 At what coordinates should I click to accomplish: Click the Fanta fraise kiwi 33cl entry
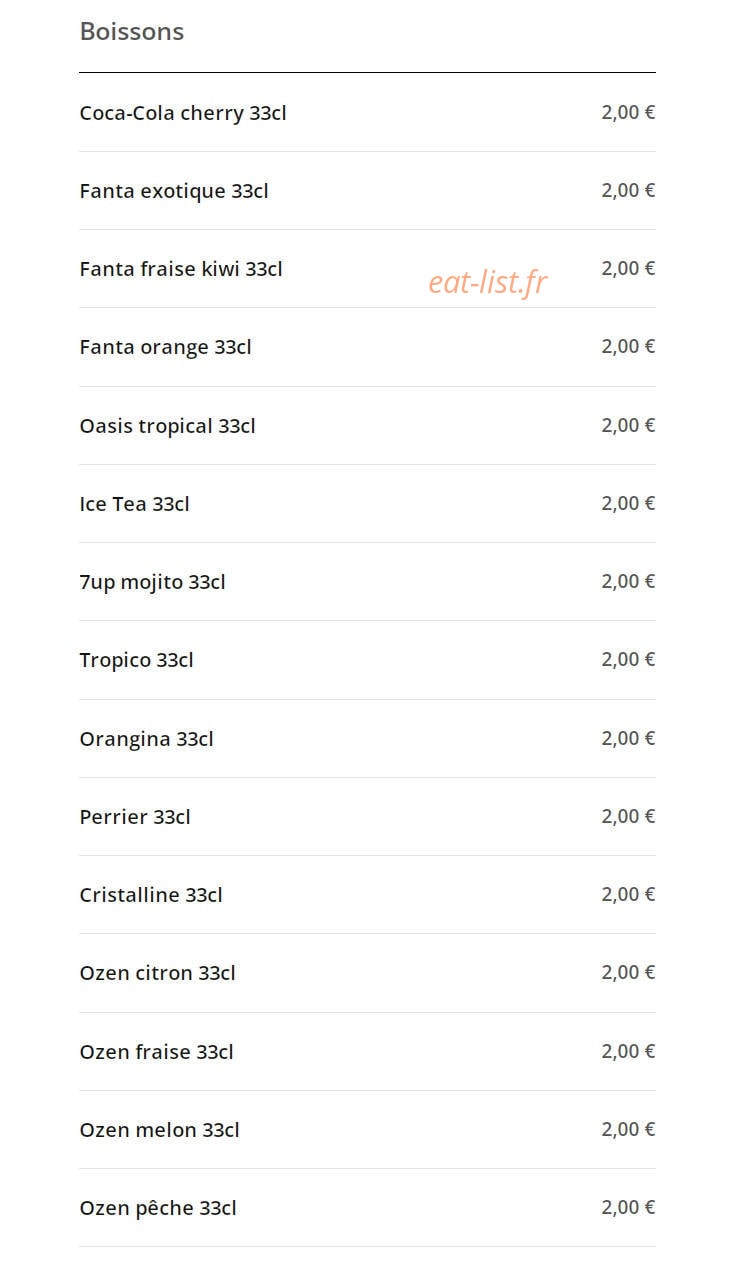click(x=367, y=268)
